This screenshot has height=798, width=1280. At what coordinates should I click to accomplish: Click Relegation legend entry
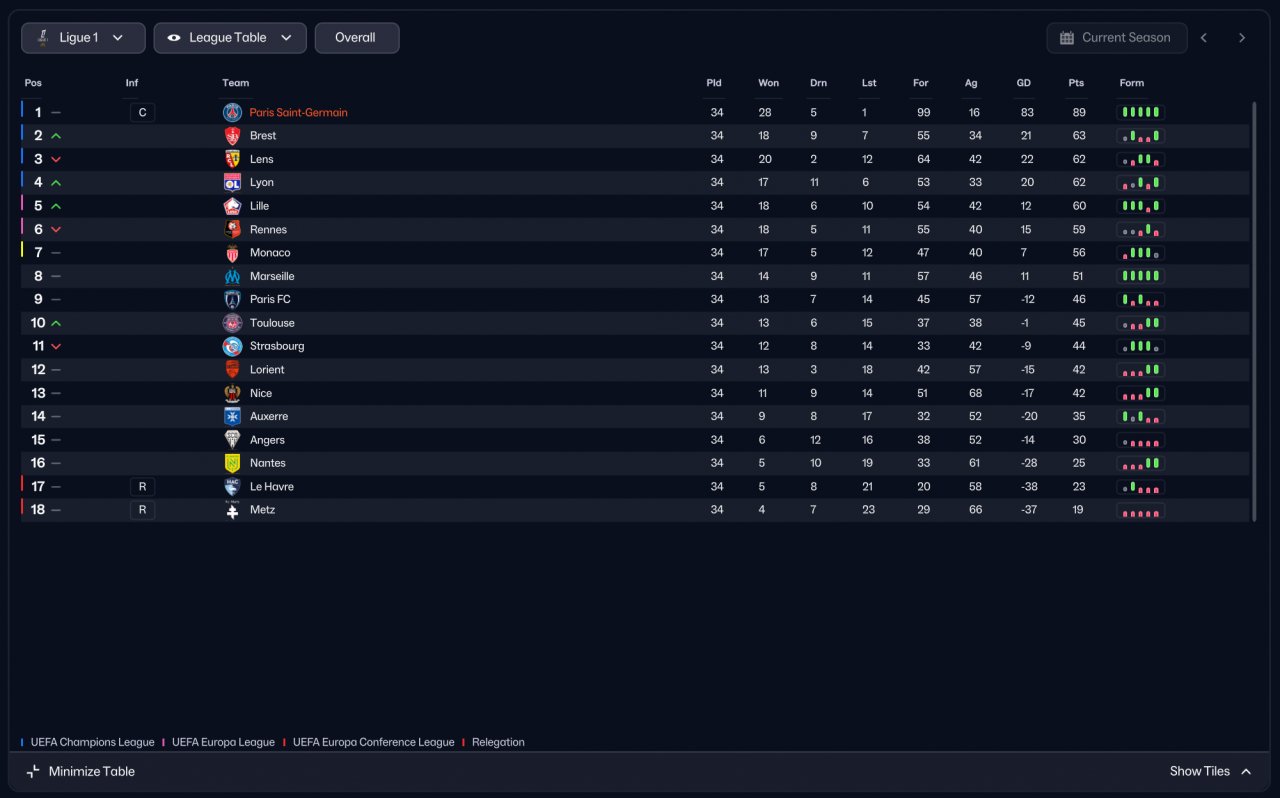[x=494, y=743]
